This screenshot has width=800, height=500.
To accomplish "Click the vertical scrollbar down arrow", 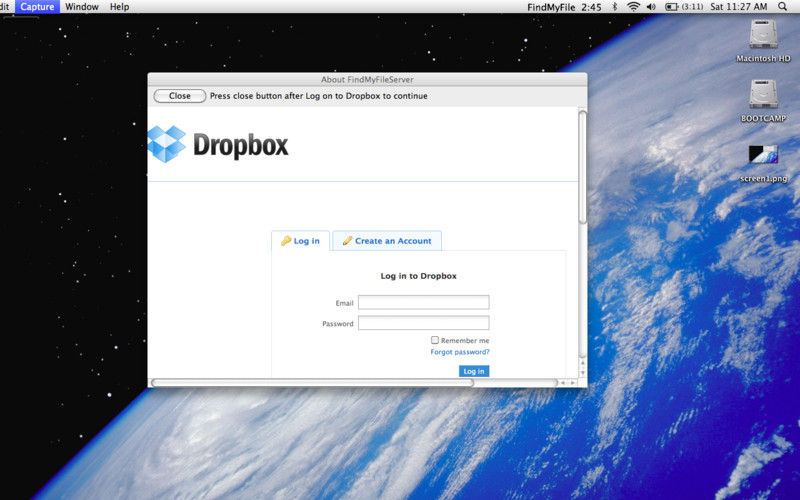I will click(583, 373).
